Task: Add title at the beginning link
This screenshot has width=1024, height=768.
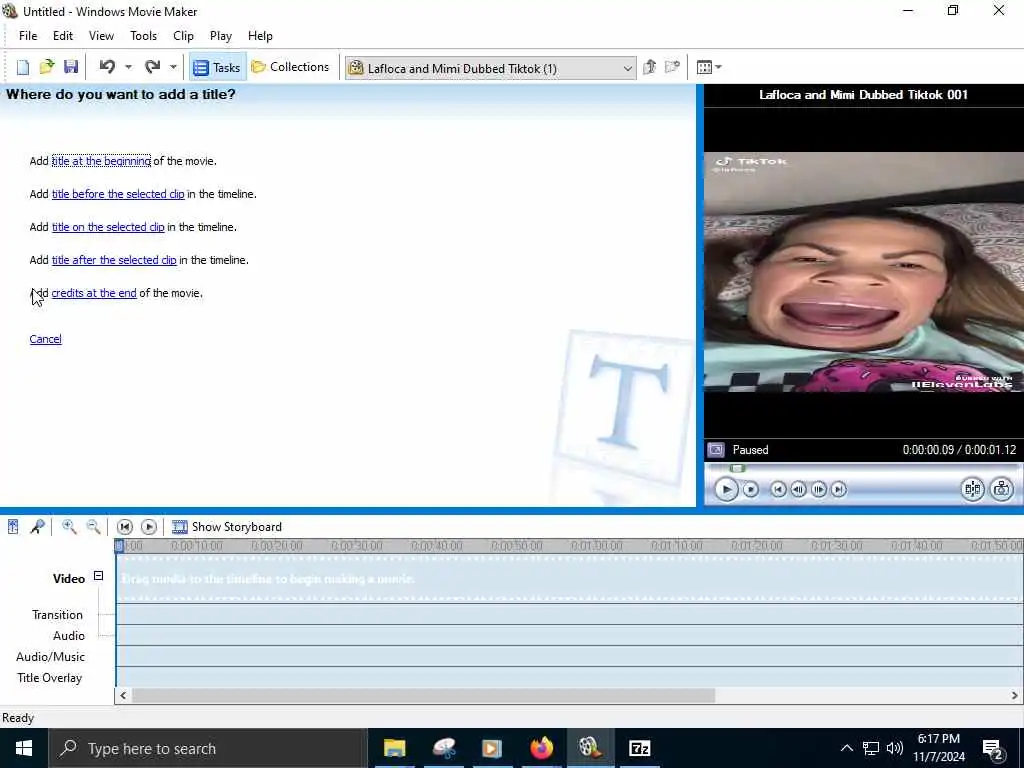Action: point(101,161)
